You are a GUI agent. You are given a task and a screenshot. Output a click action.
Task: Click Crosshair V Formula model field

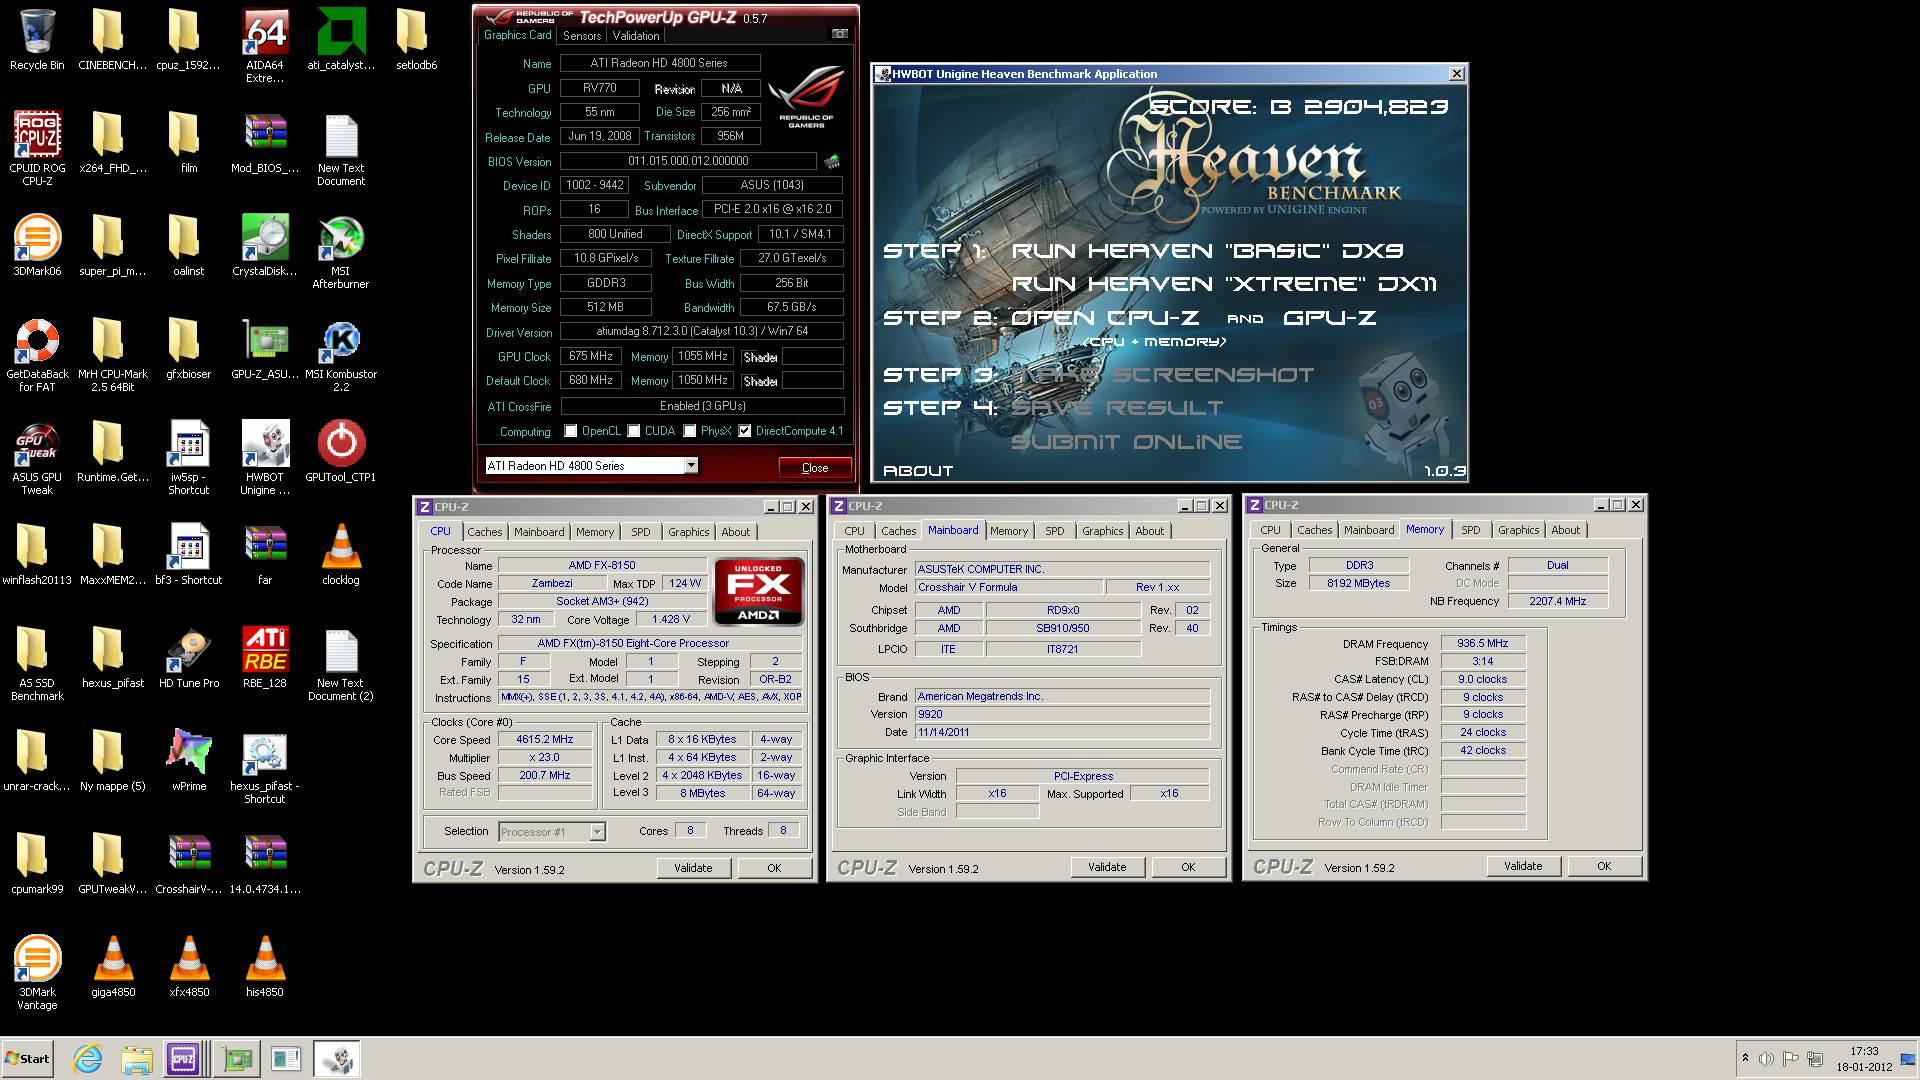click(1009, 588)
